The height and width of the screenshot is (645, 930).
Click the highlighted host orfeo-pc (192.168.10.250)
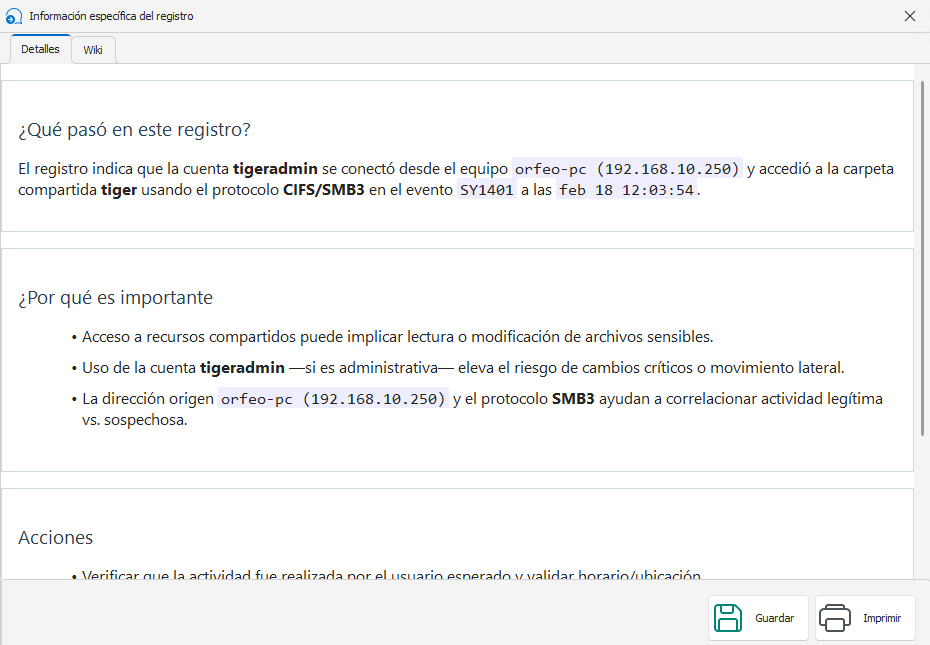(x=625, y=168)
